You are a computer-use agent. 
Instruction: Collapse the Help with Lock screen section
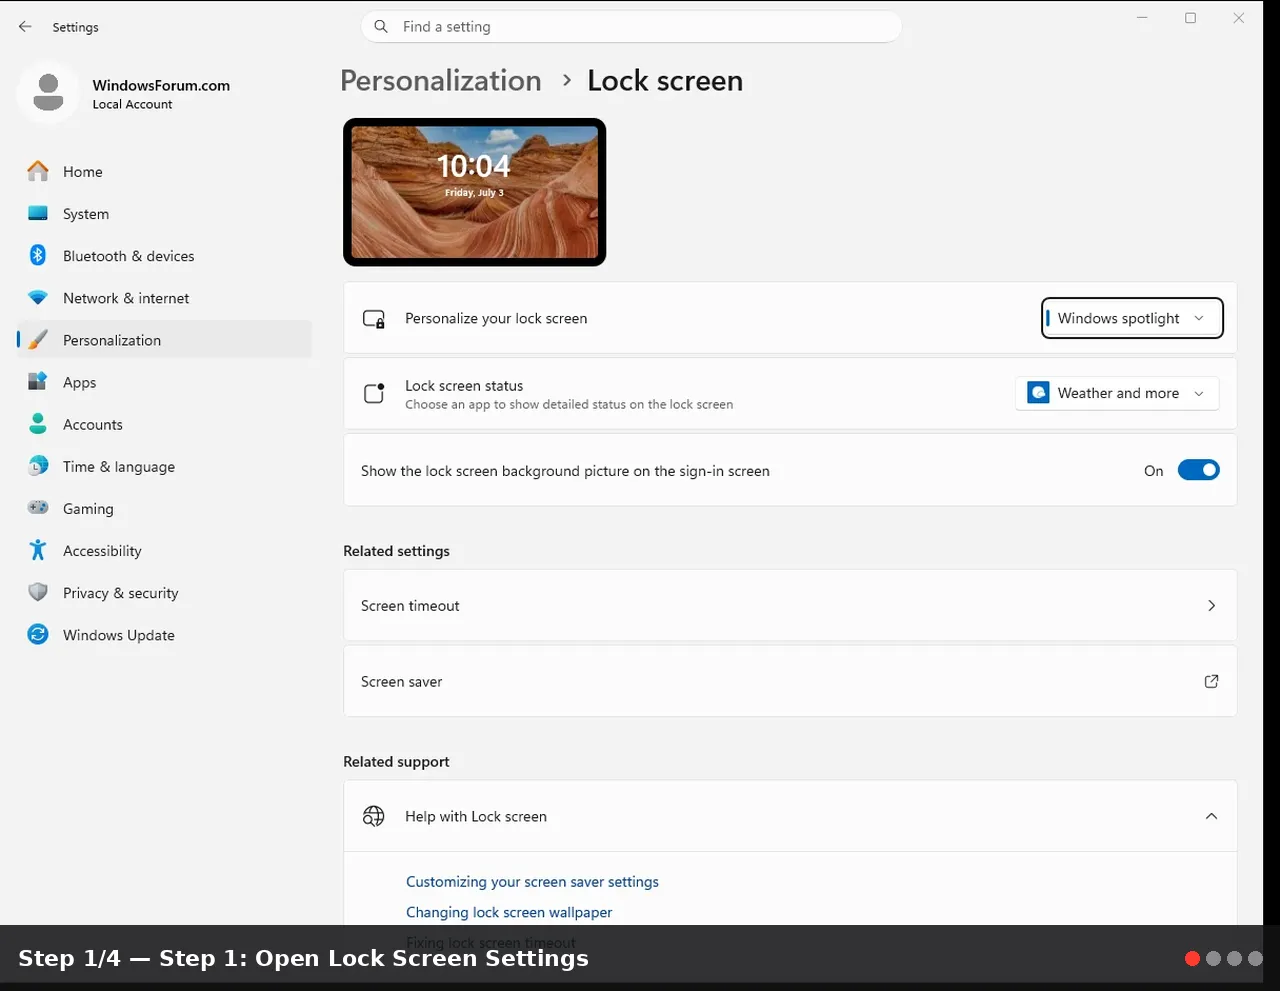(1211, 816)
